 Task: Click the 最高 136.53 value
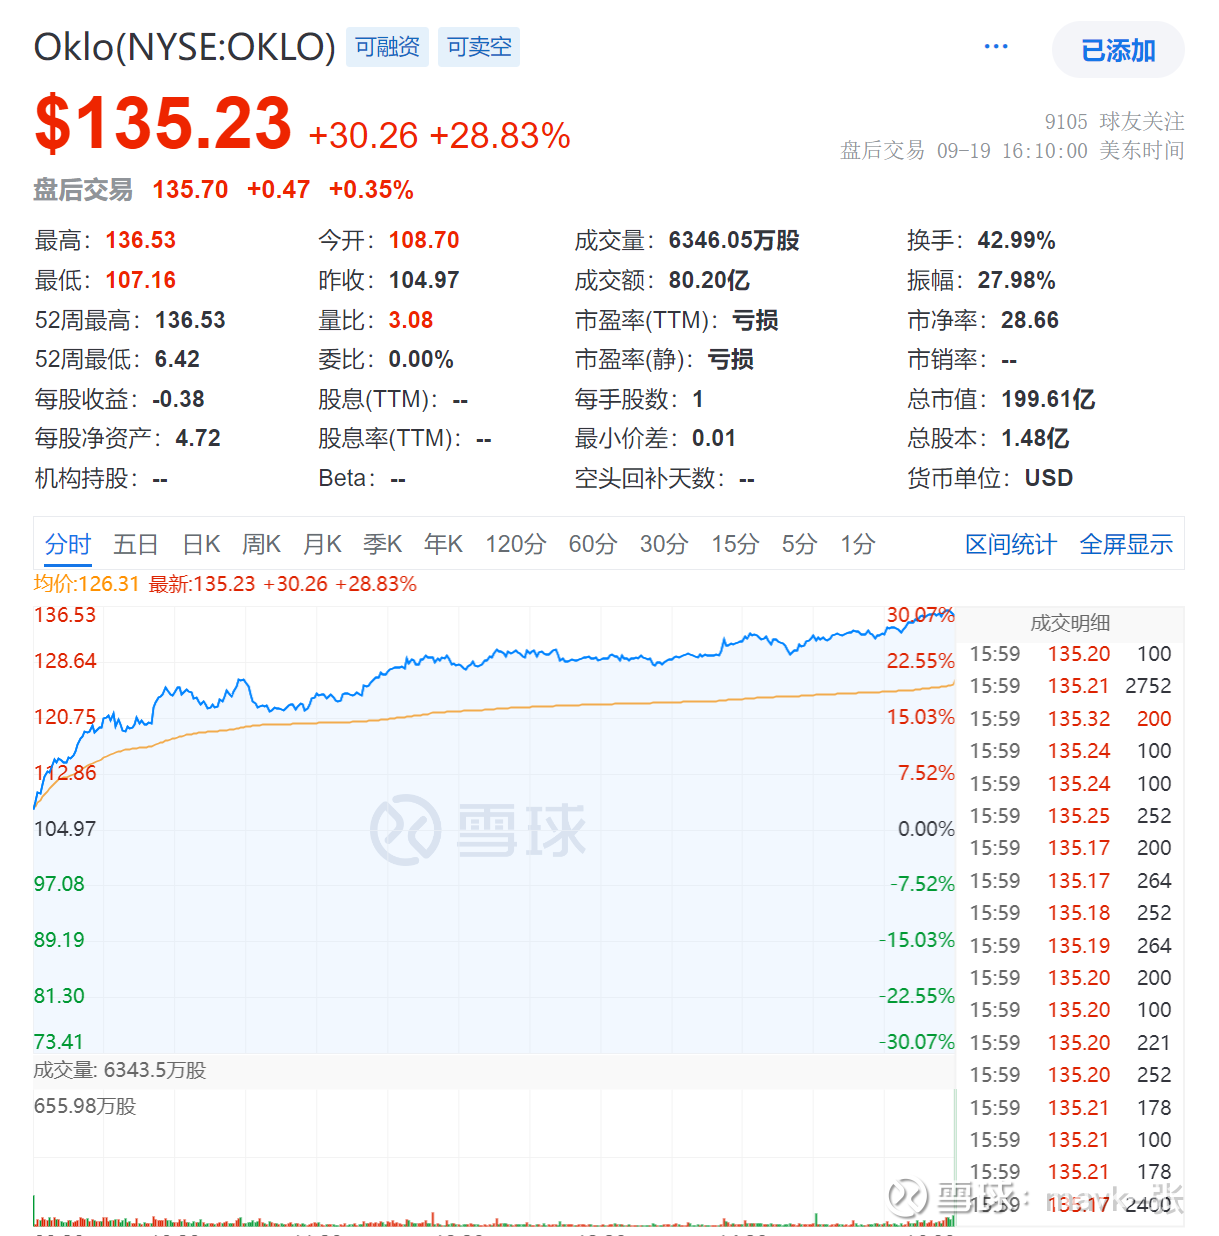(140, 240)
